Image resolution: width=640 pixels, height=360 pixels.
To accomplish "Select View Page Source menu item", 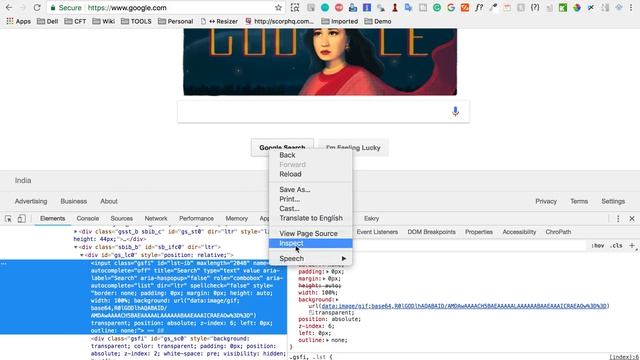I will pos(310,233).
